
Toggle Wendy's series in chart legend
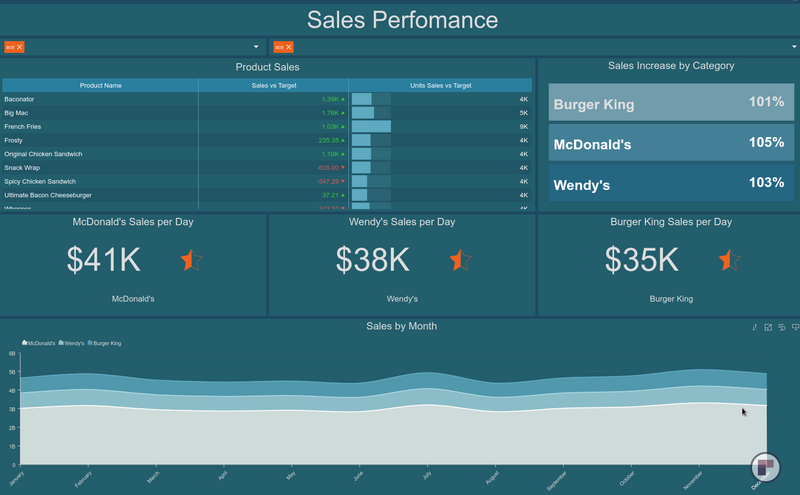point(73,343)
